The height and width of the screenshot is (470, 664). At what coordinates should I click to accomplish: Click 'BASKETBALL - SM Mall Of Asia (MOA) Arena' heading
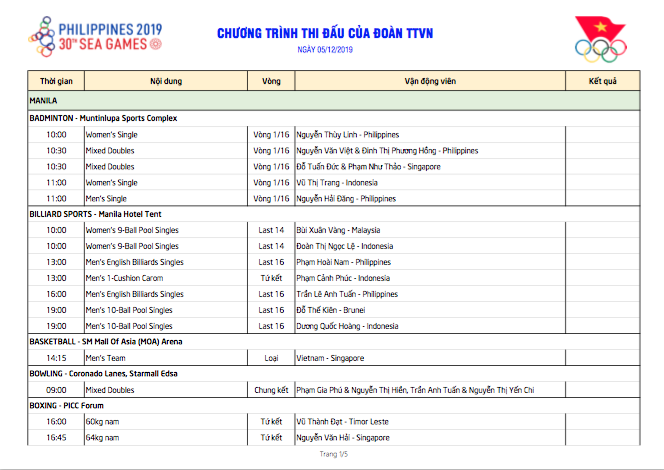click(106, 342)
